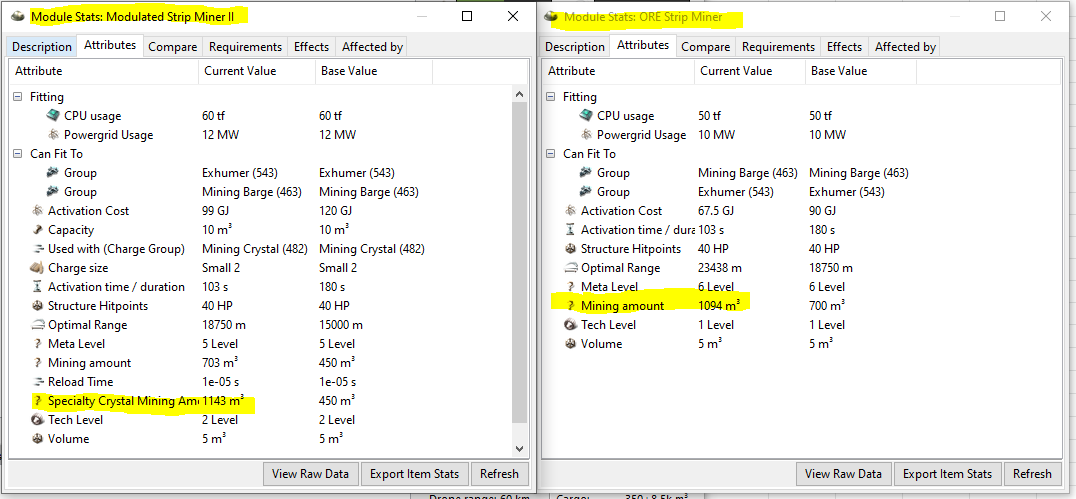Click the 1143 m³ specialty crystal value
1076x499 pixels.
(x=223, y=401)
